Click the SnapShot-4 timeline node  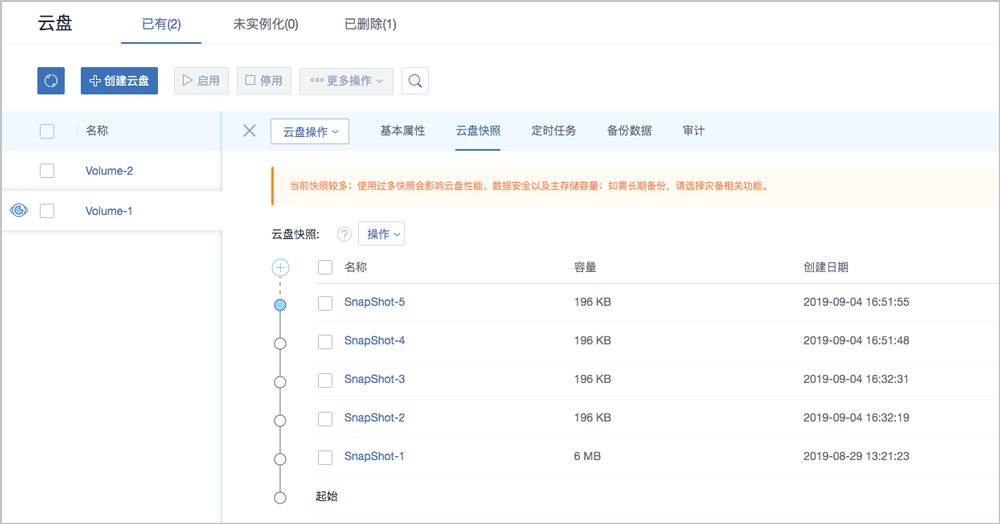pos(280,343)
